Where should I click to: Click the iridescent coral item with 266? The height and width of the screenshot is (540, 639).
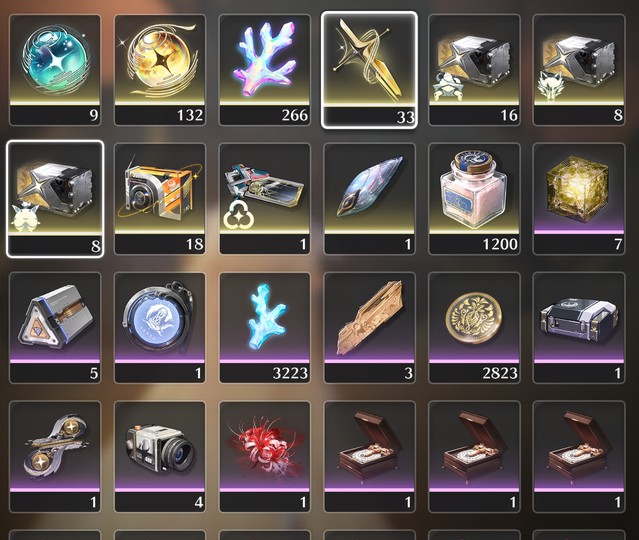[x=264, y=70]
